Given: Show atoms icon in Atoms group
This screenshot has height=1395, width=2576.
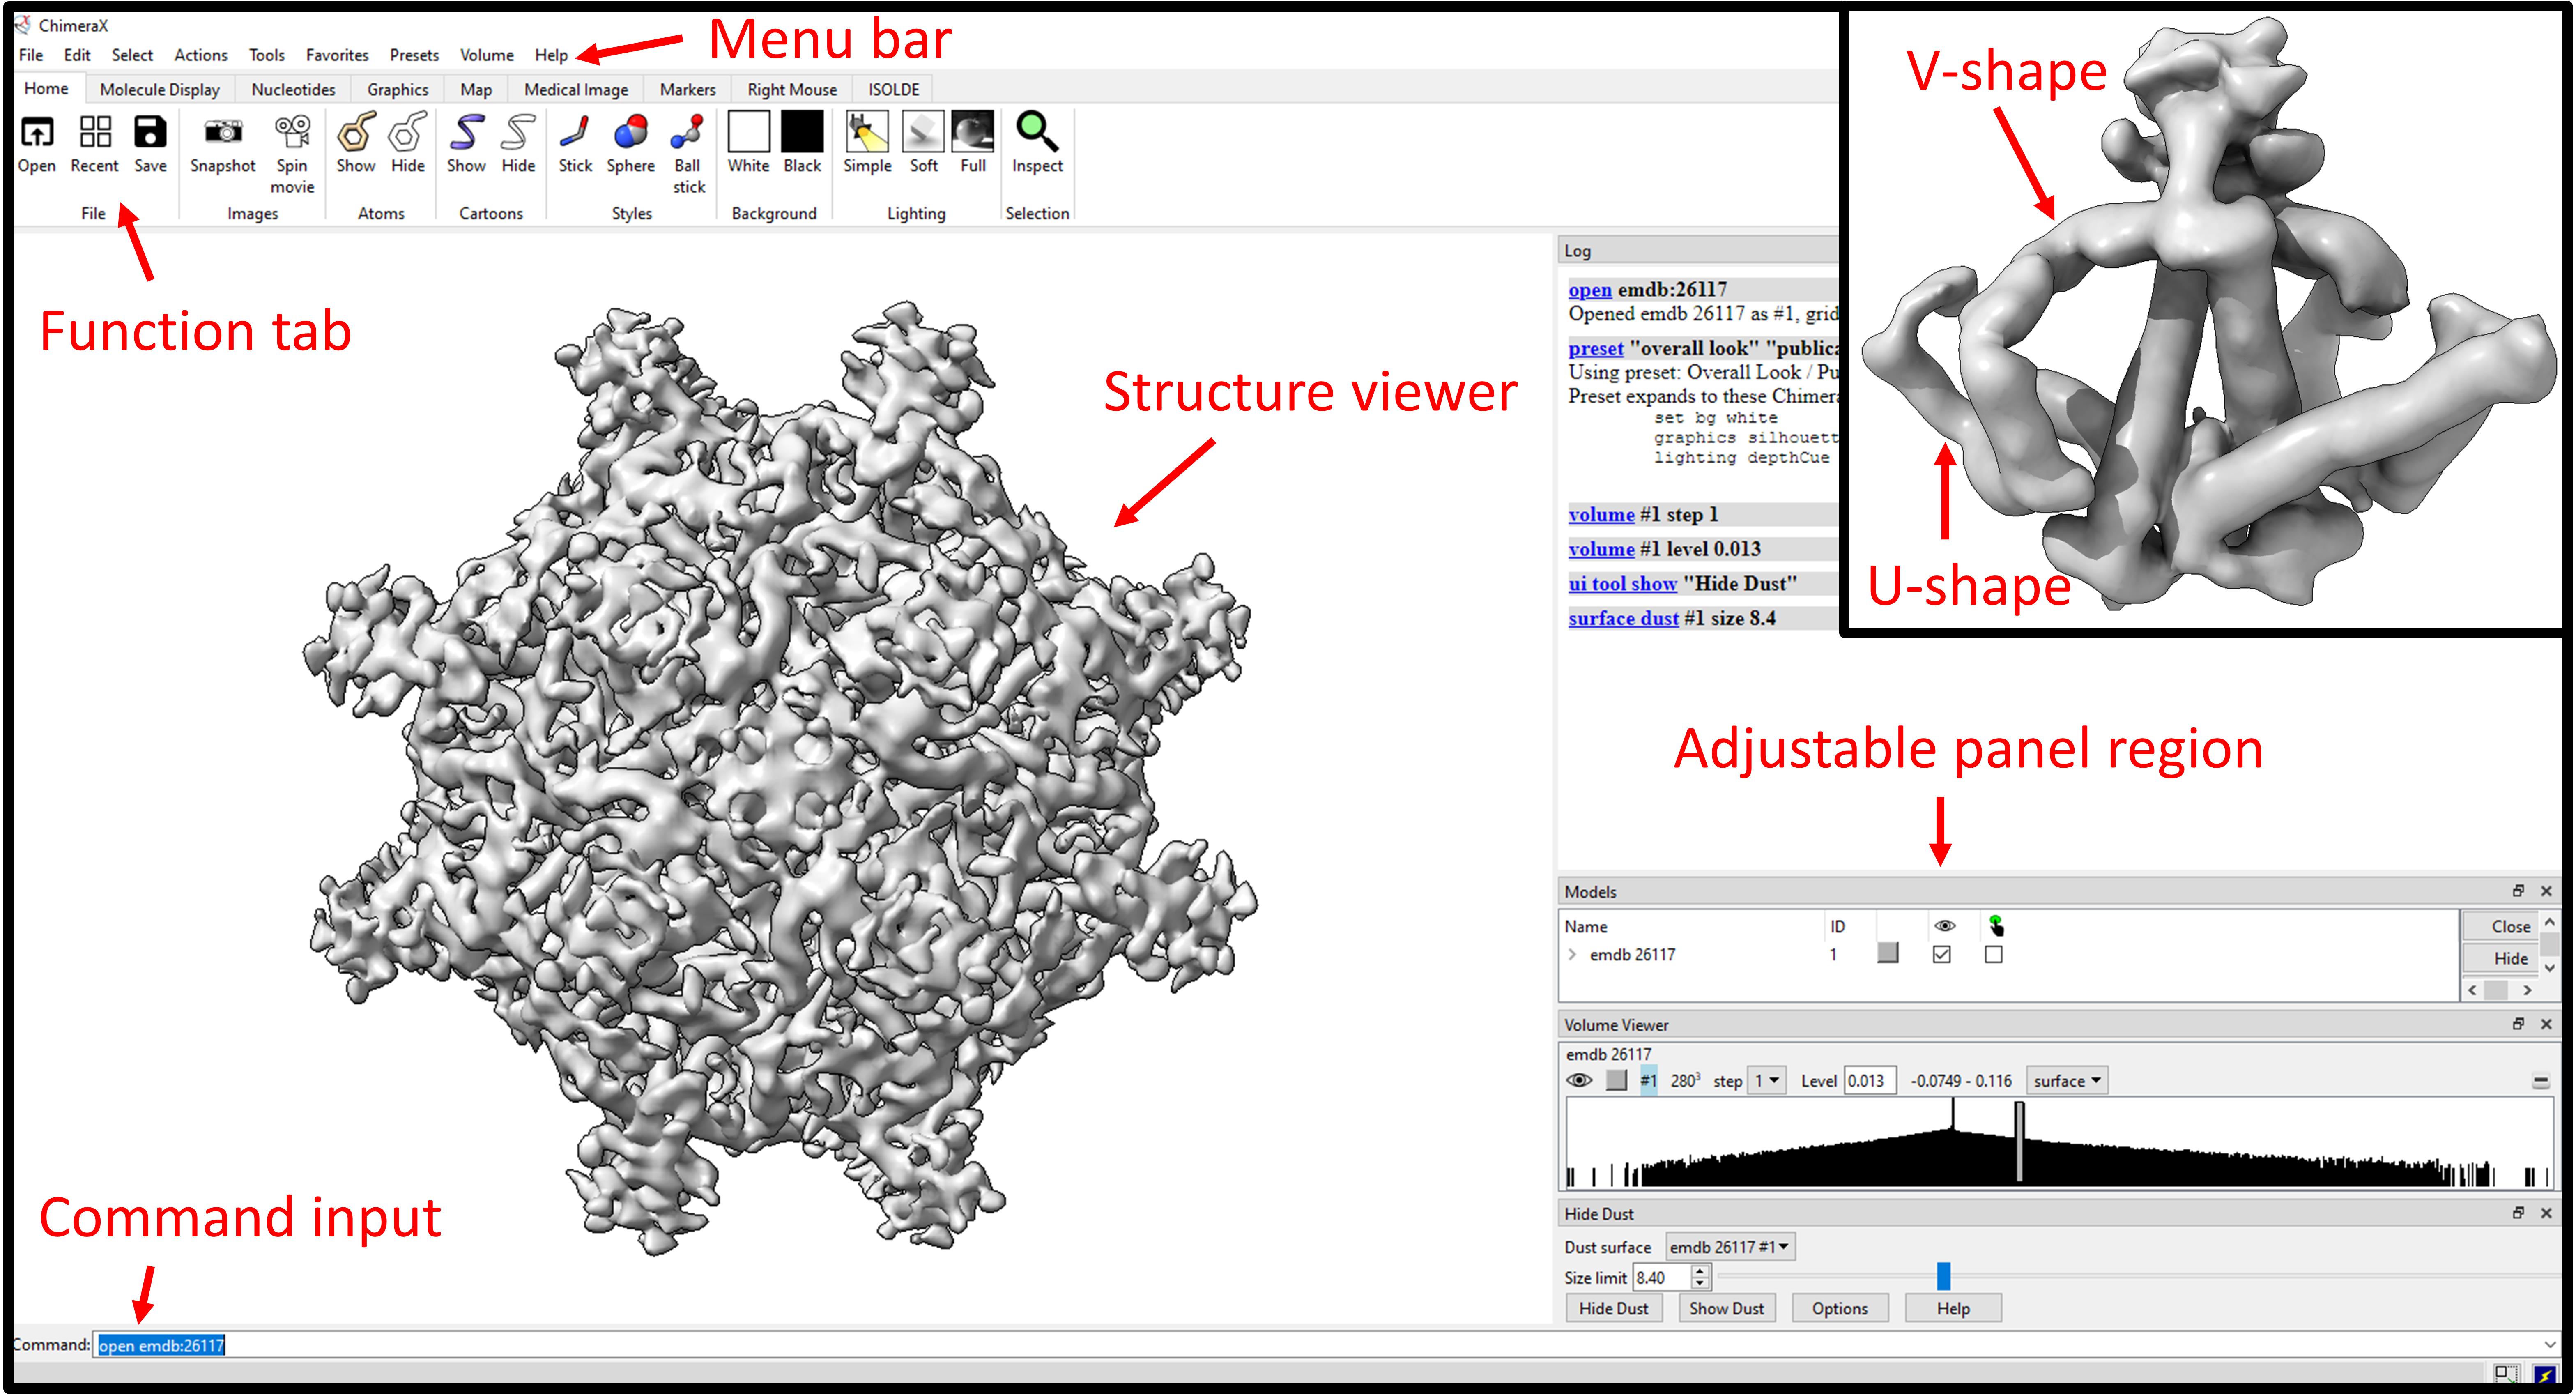Looking at the screenshot, I should 356,132.
